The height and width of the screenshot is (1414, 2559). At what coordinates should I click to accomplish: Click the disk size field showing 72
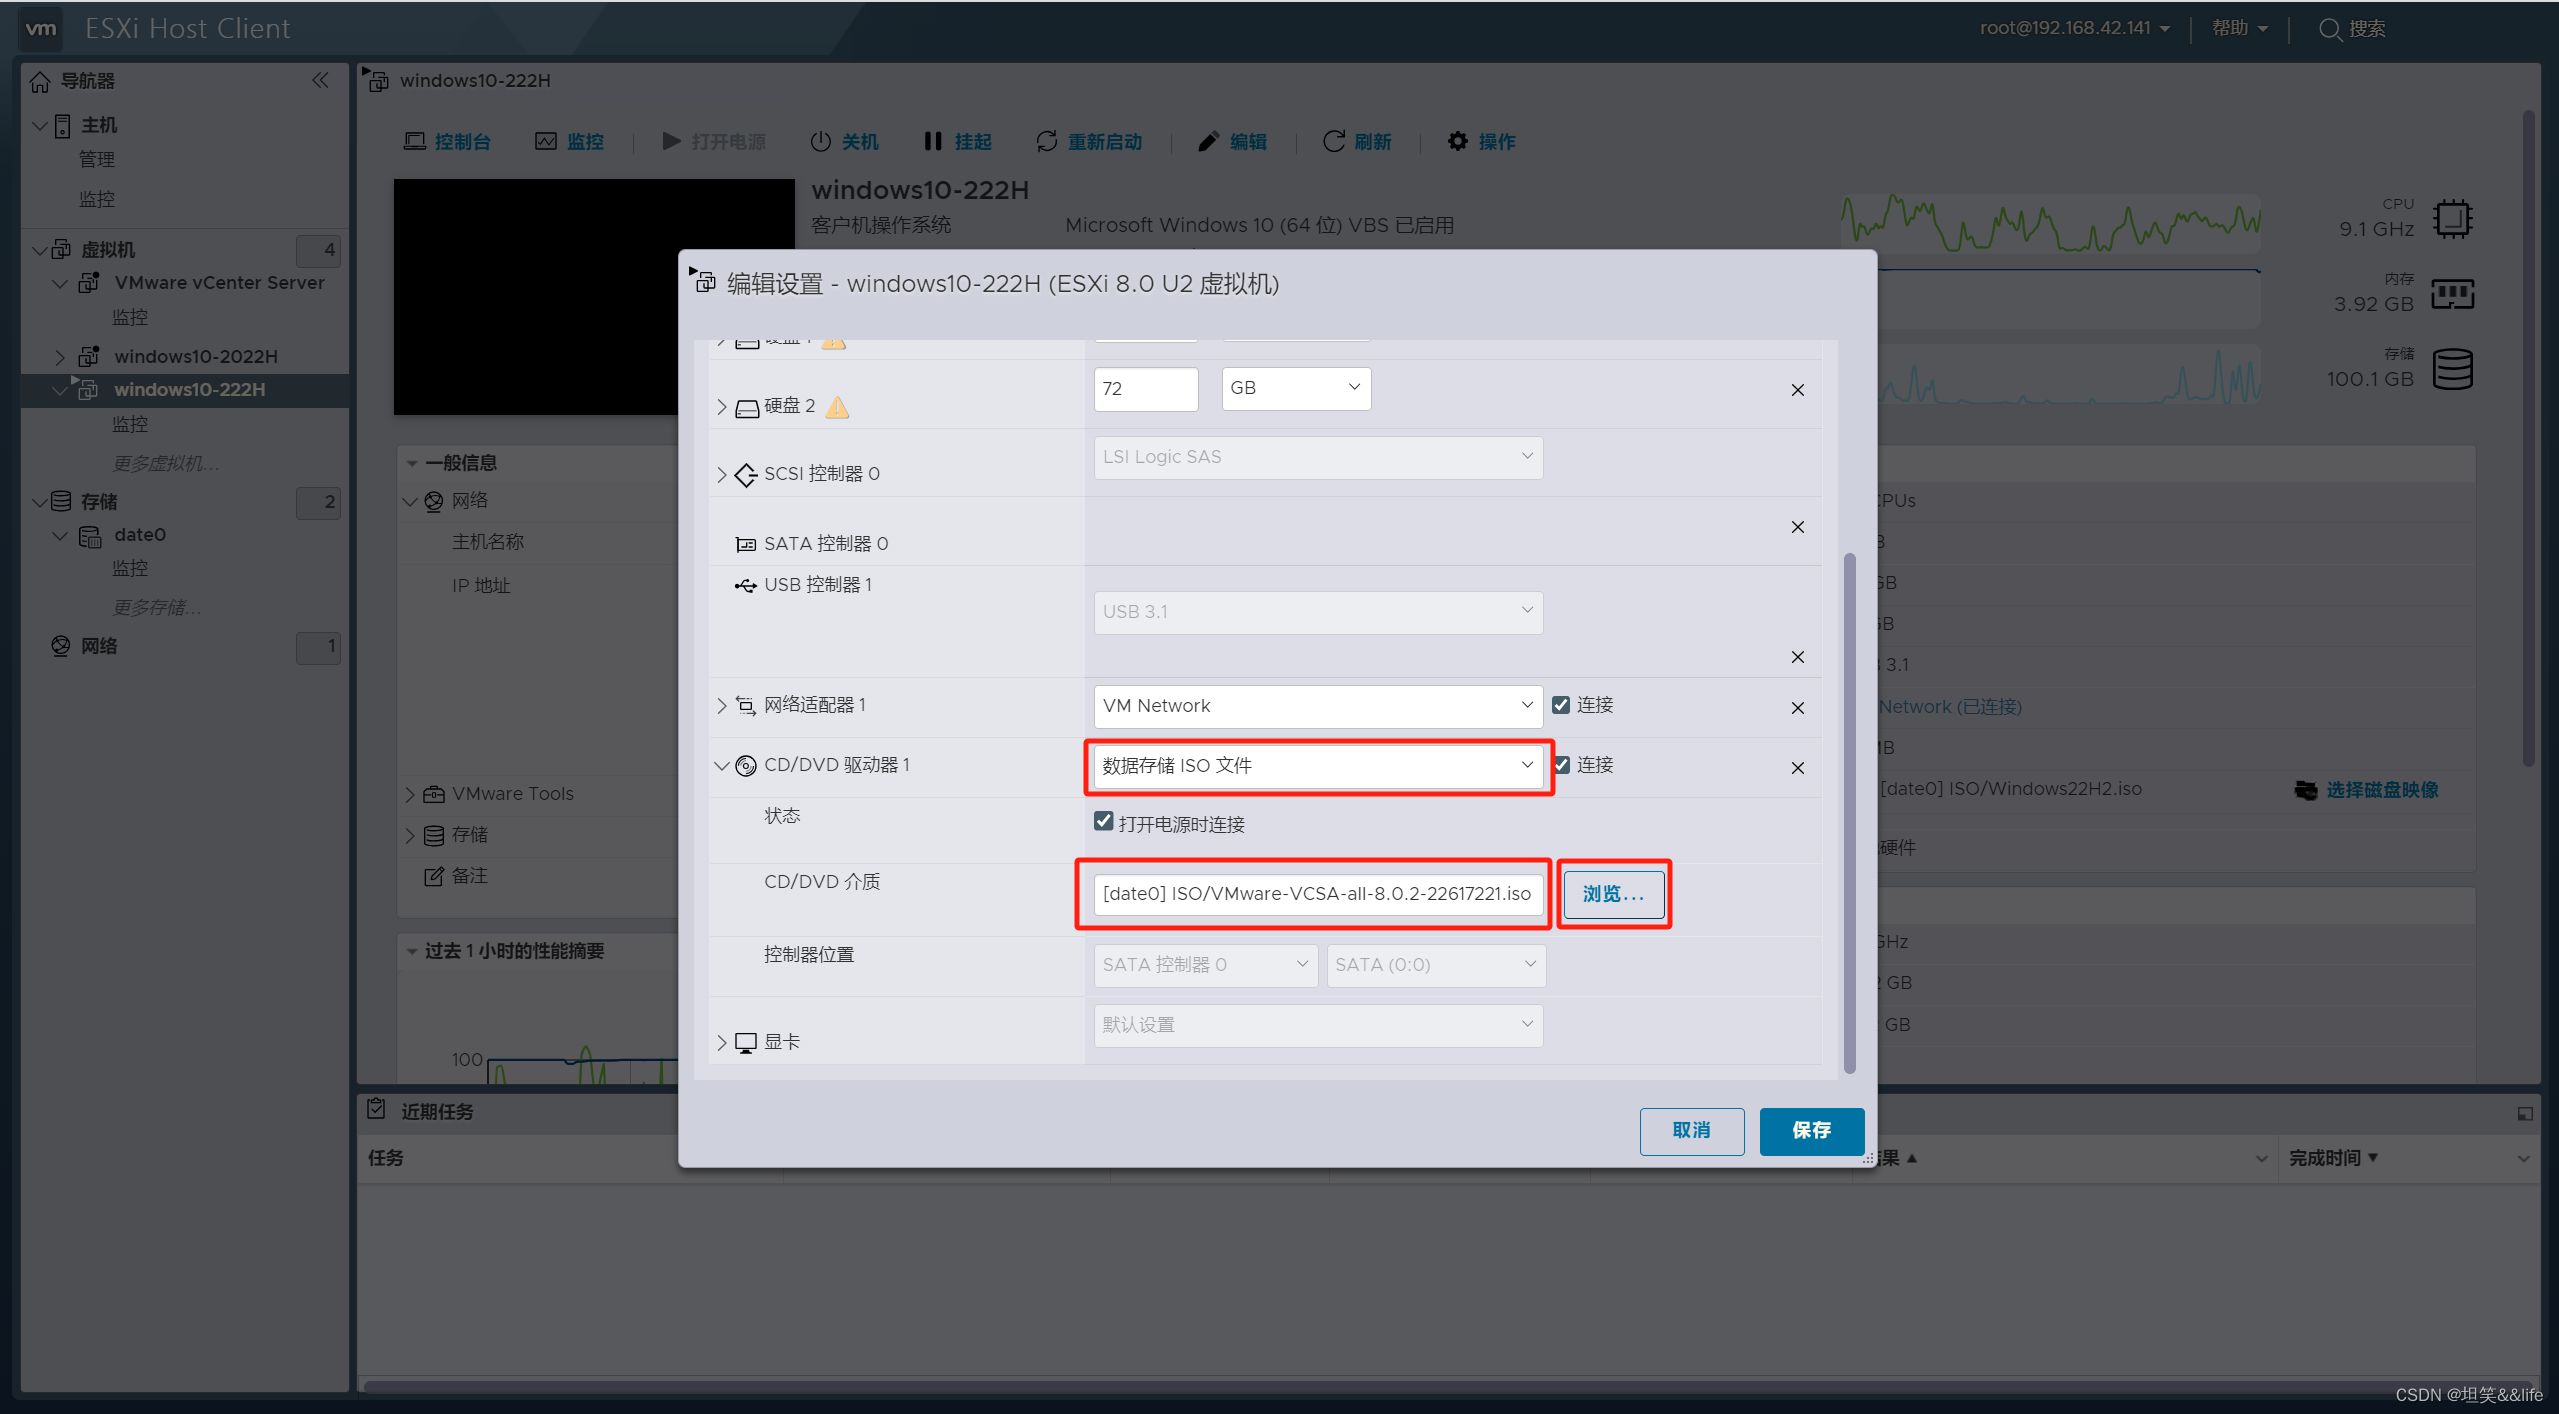coord(1146,388)
